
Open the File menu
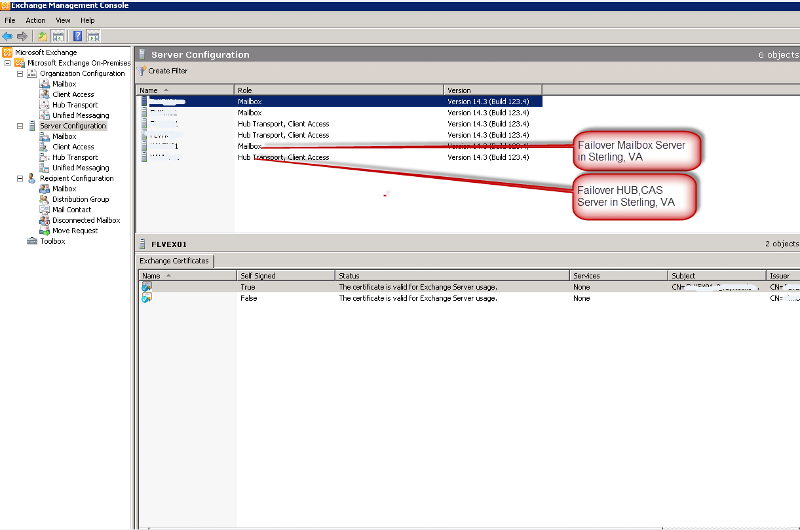tap(10, 20)
